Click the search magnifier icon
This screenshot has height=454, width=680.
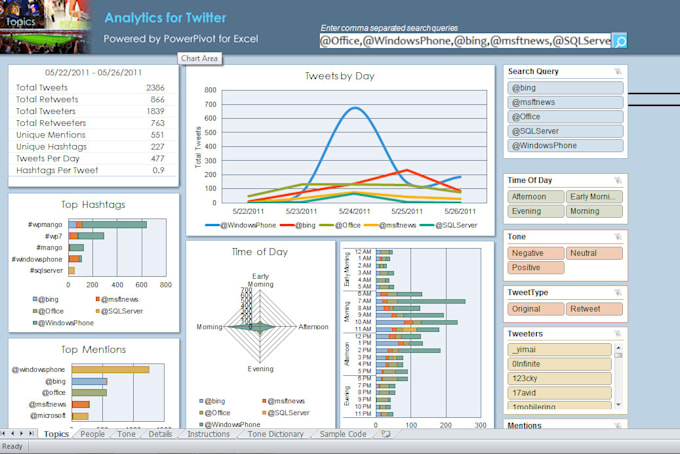620,41
